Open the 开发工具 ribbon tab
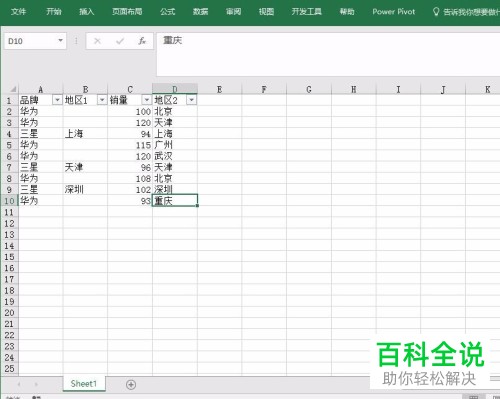This screenshot has height=399, width=500. pyautogui.click(x=307, y=12)
